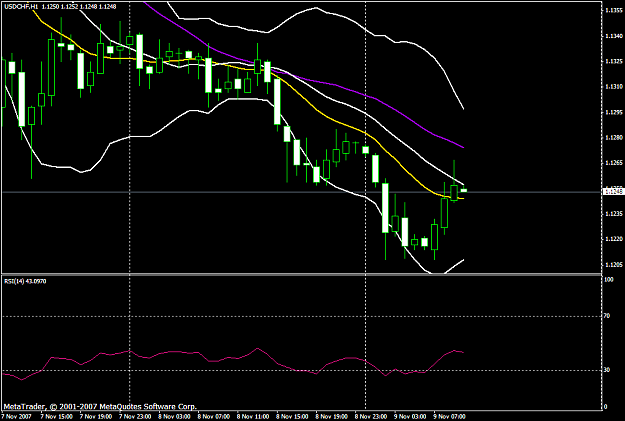Screen dimensions: 625x421
Task: Click the RSI scale value 30
Action: pyautogui.click(x=607, y=370)
